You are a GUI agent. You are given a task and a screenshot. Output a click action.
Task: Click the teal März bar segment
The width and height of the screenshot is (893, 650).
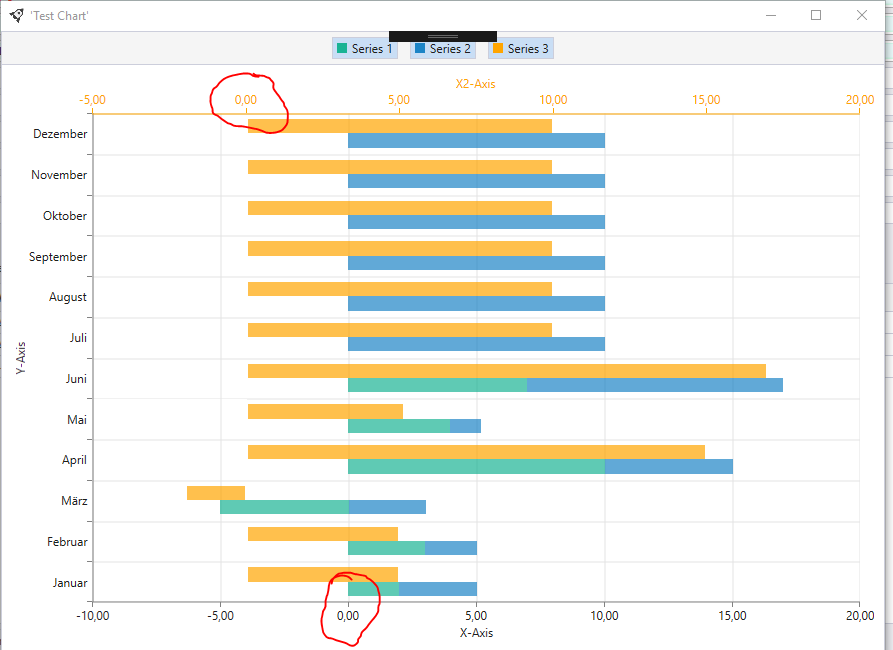284,507
